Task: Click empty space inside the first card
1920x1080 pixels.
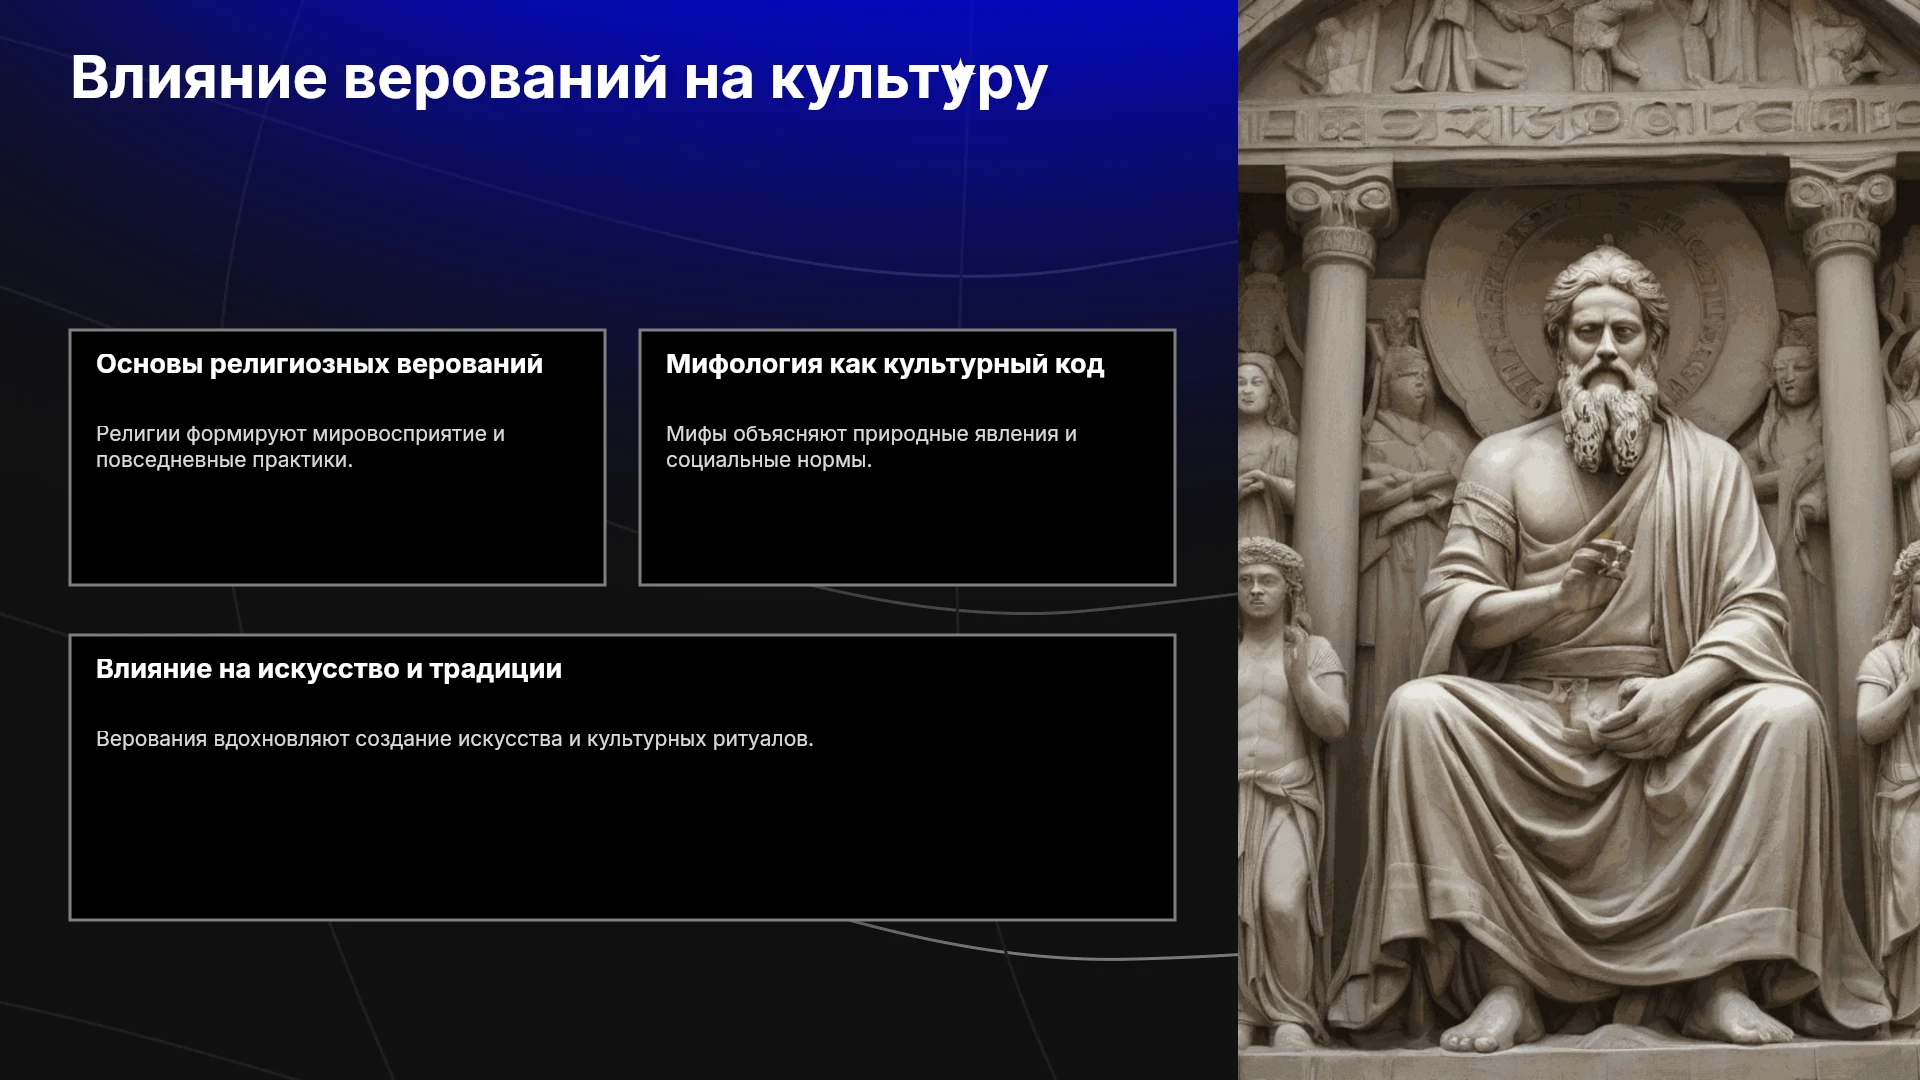Action: [337, 530]
